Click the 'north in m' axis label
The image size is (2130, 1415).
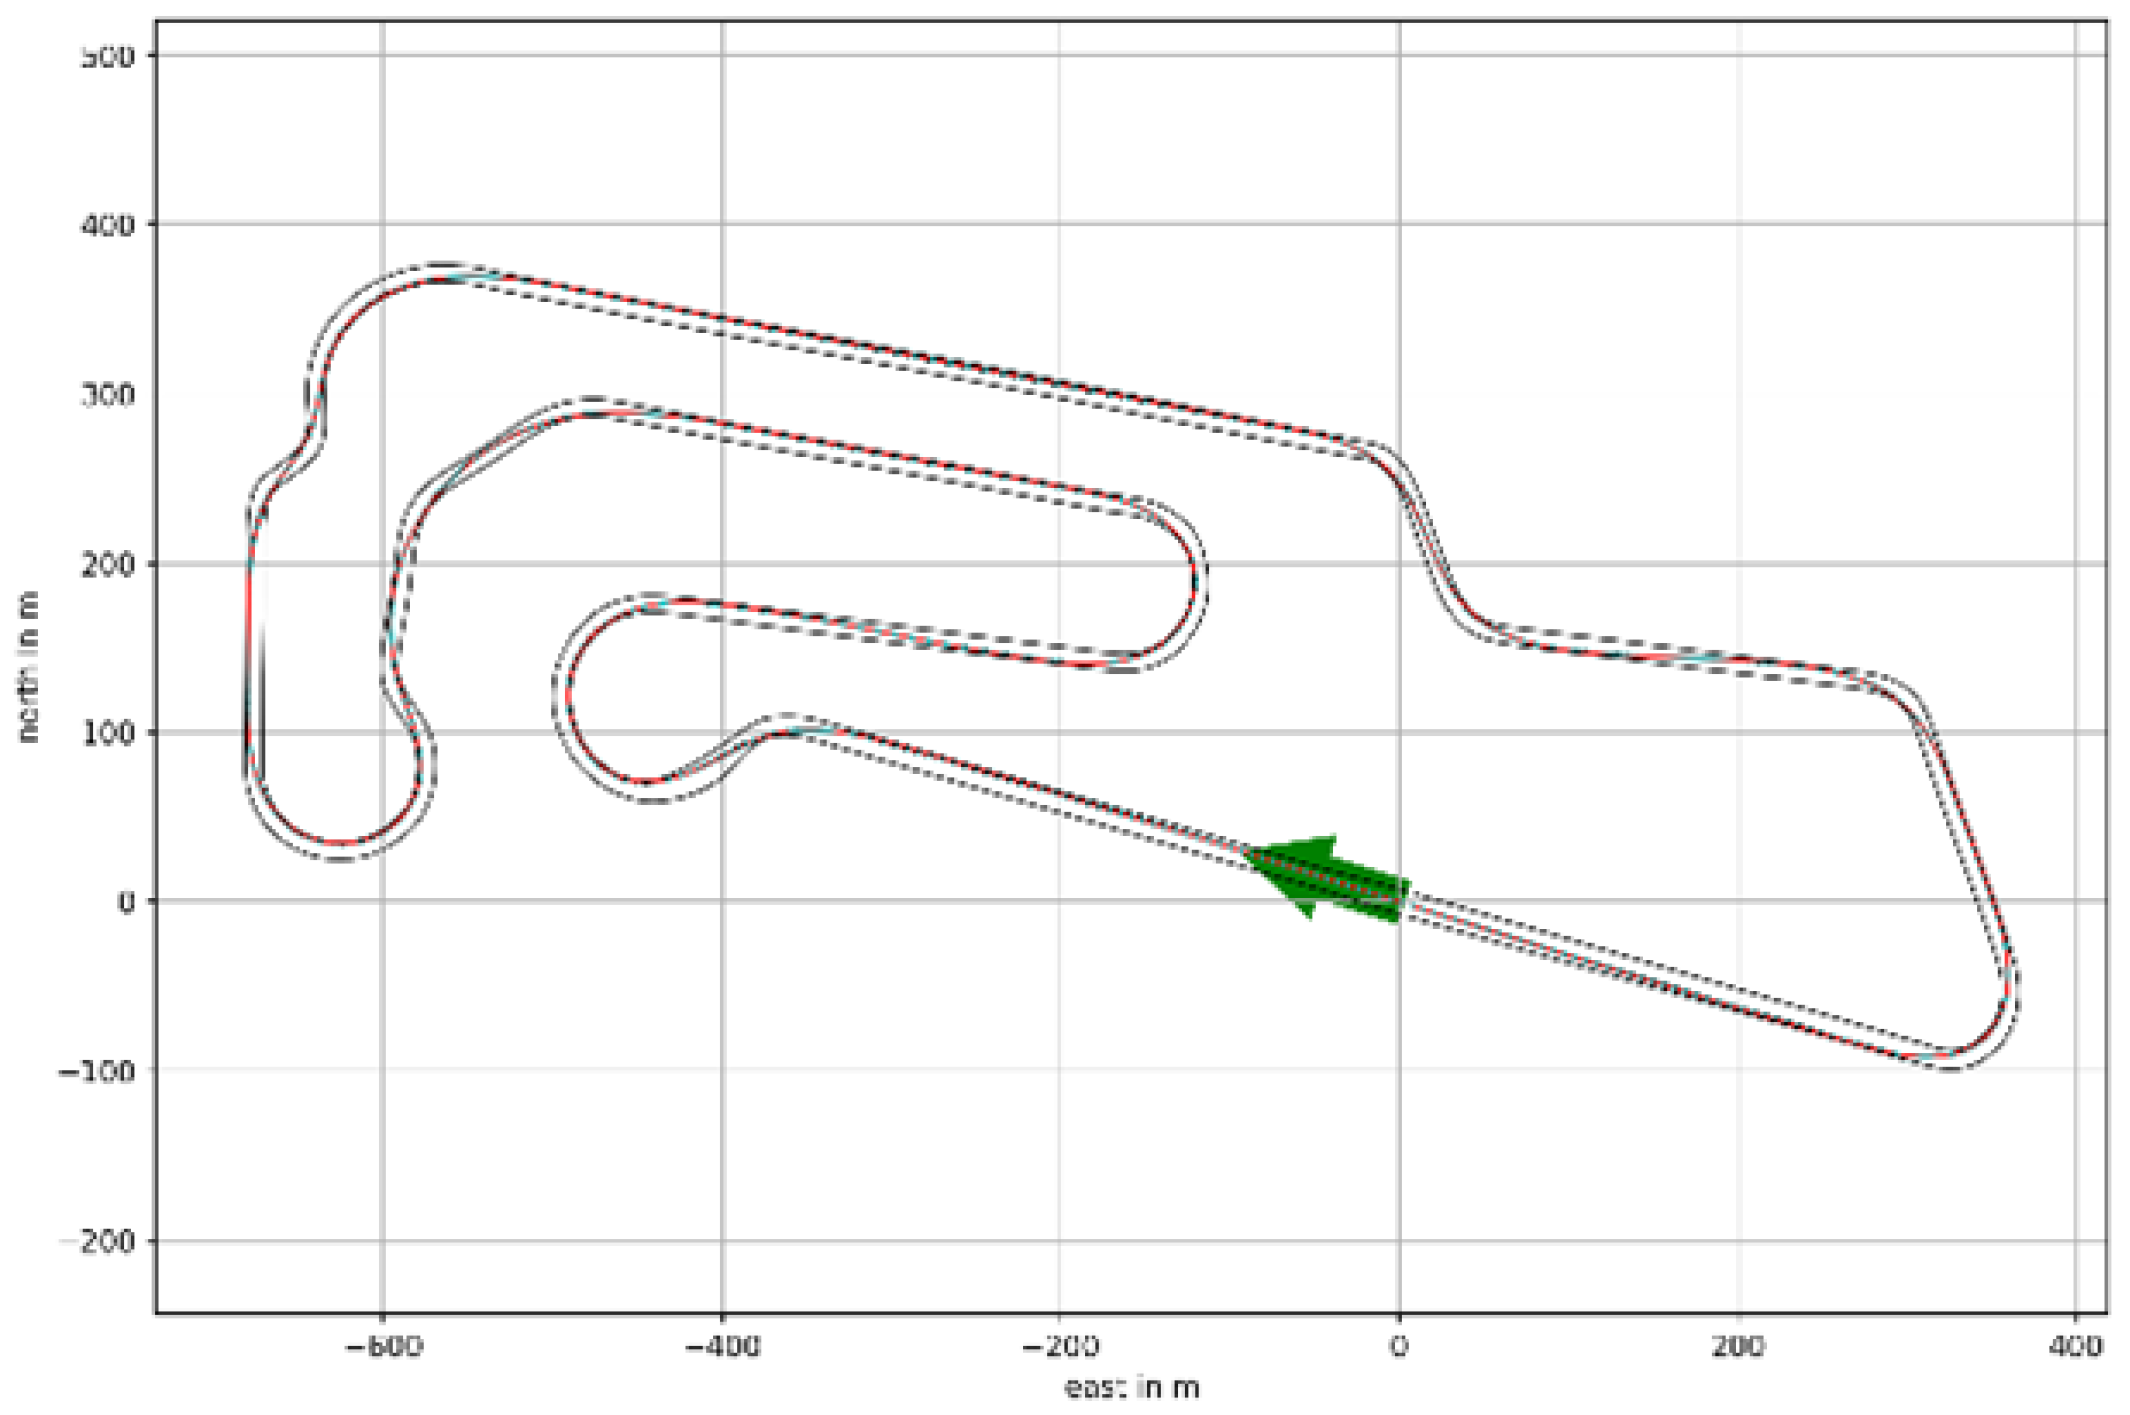pyautogui.click(x=28, y=666)
